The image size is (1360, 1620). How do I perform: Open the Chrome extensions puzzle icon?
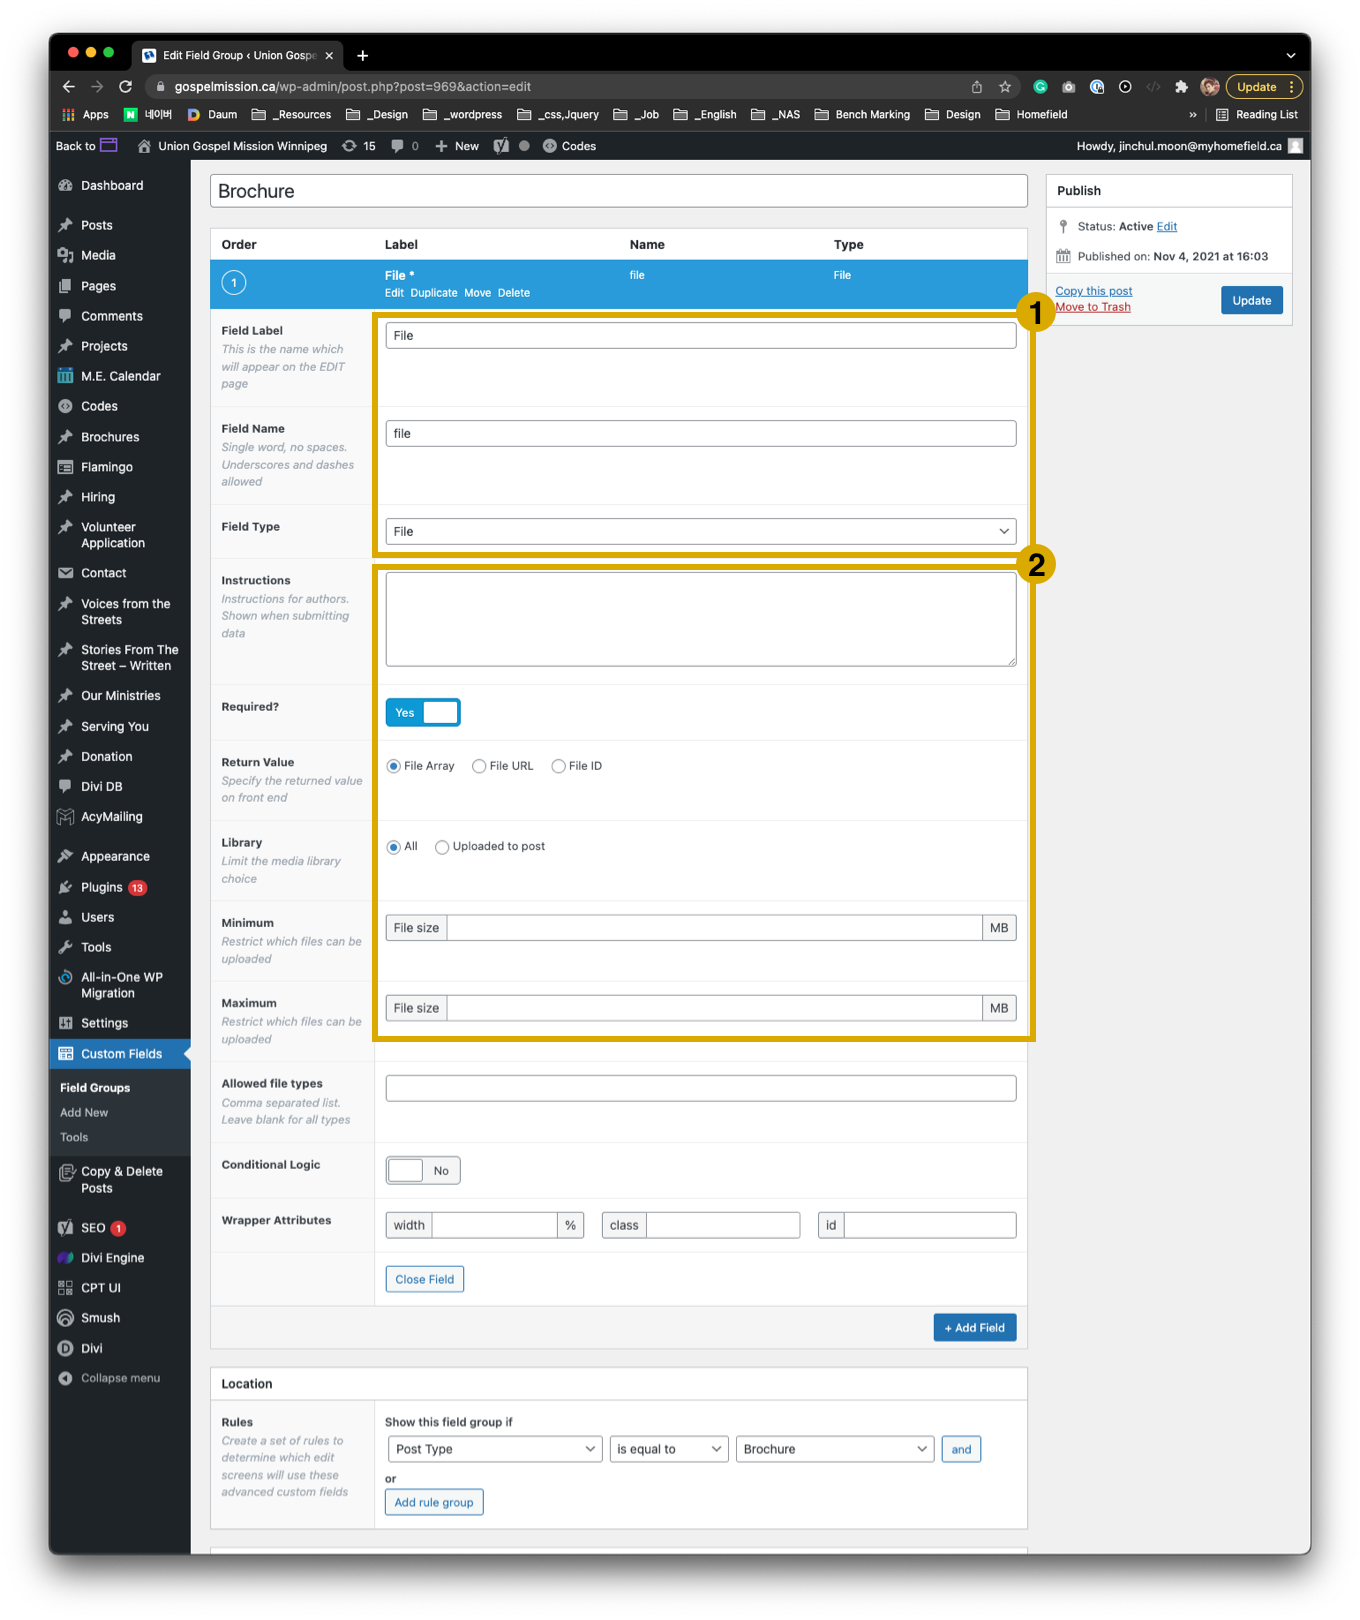coord(1181,87)
